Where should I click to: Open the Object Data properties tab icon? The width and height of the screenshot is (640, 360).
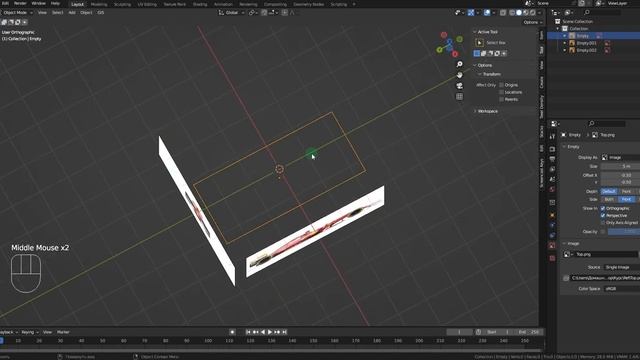(x=552, y=246)
